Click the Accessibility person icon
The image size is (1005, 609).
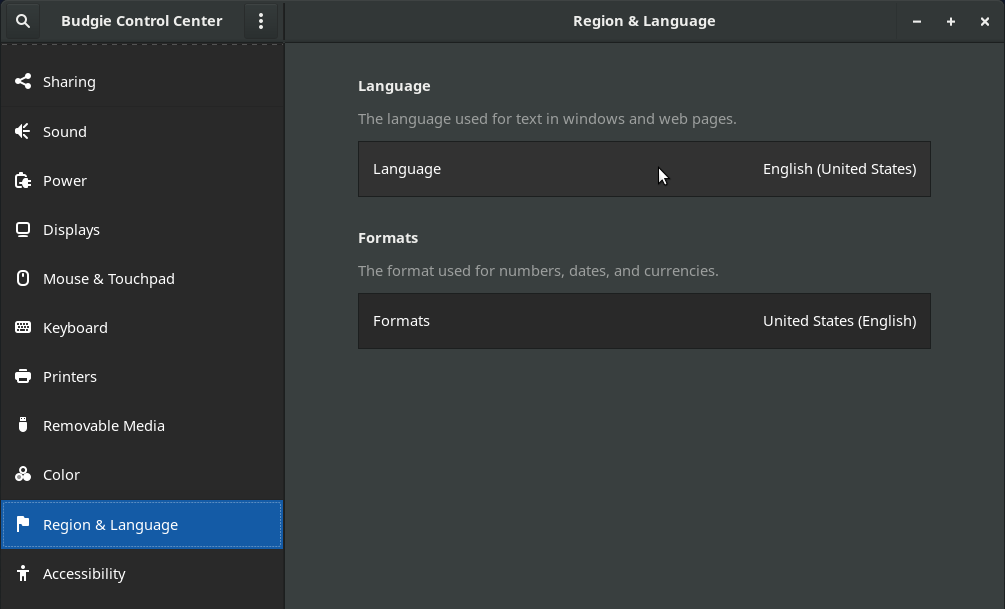(23, 574)
